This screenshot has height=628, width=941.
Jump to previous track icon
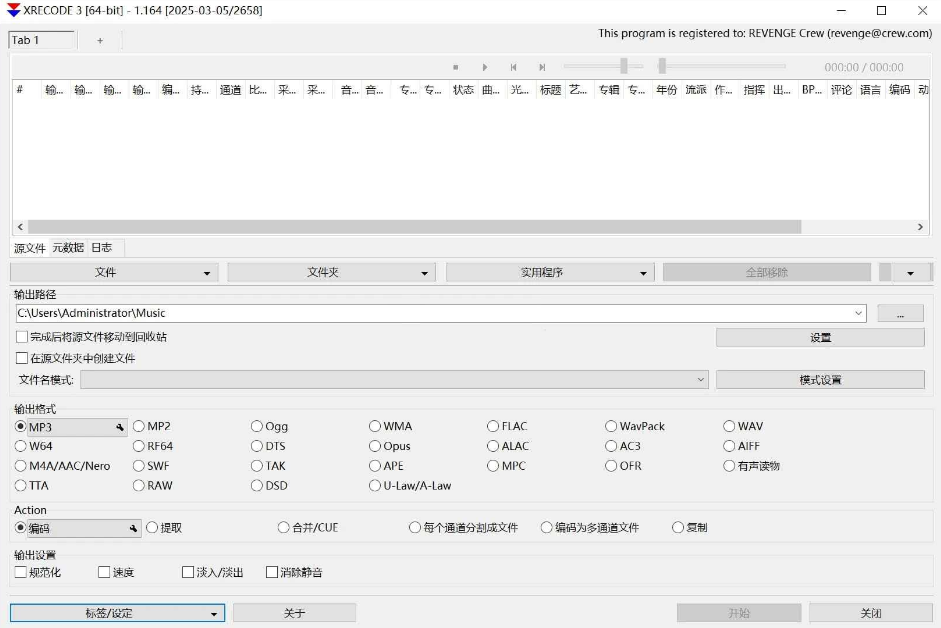513,66
